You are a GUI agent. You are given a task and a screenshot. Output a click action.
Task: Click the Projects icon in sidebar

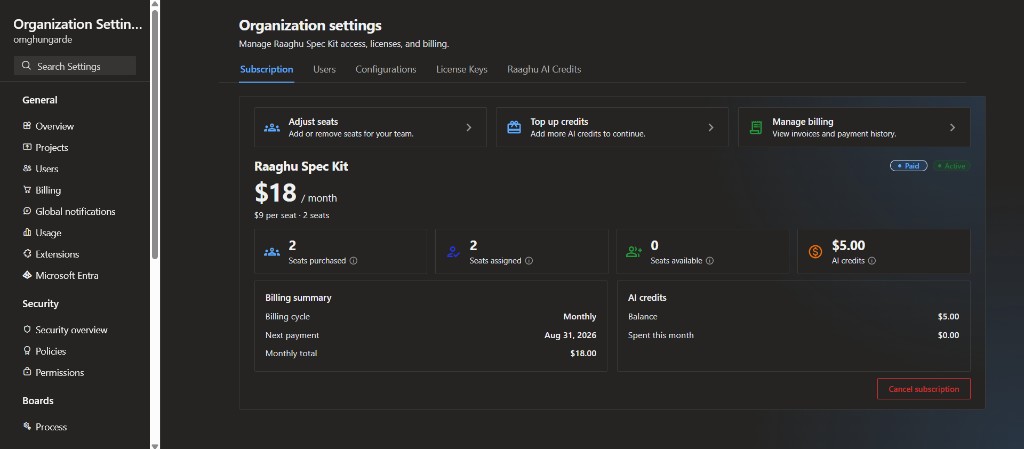pyautogui.click(x=27, y=147)
